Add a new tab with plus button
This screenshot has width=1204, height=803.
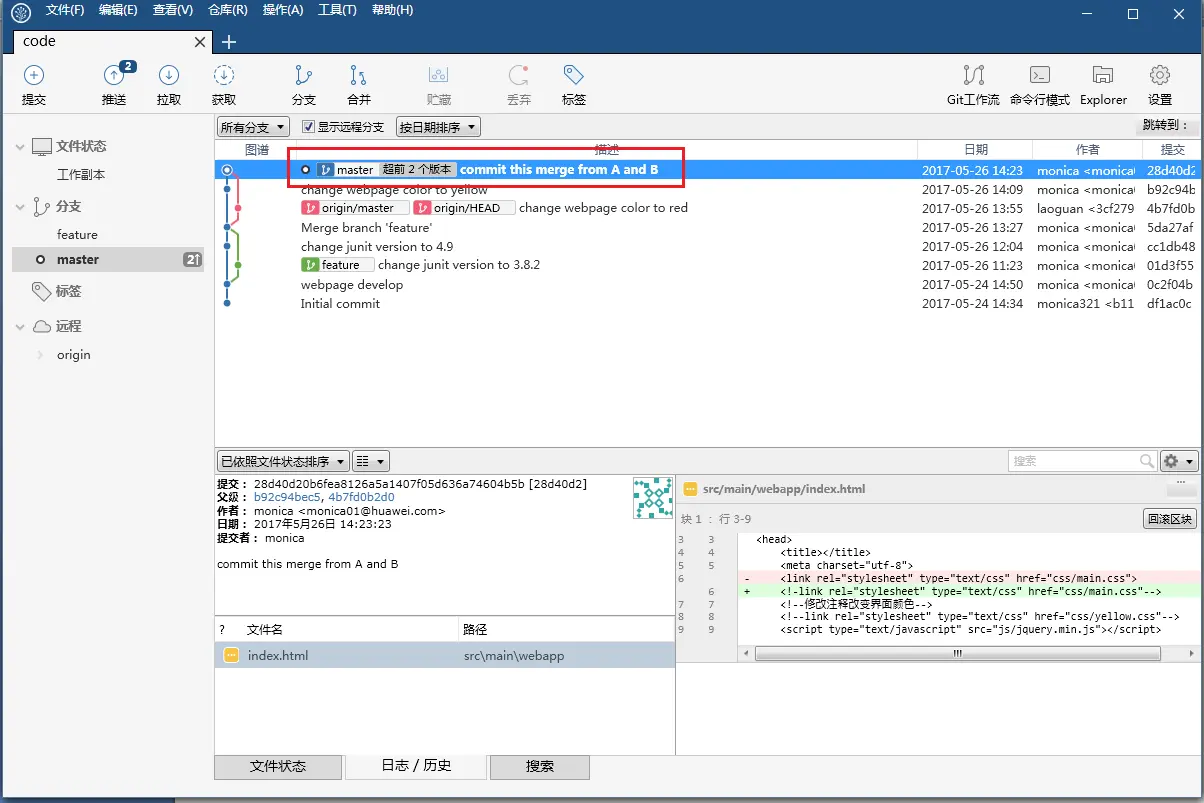[x=229, y=42]
